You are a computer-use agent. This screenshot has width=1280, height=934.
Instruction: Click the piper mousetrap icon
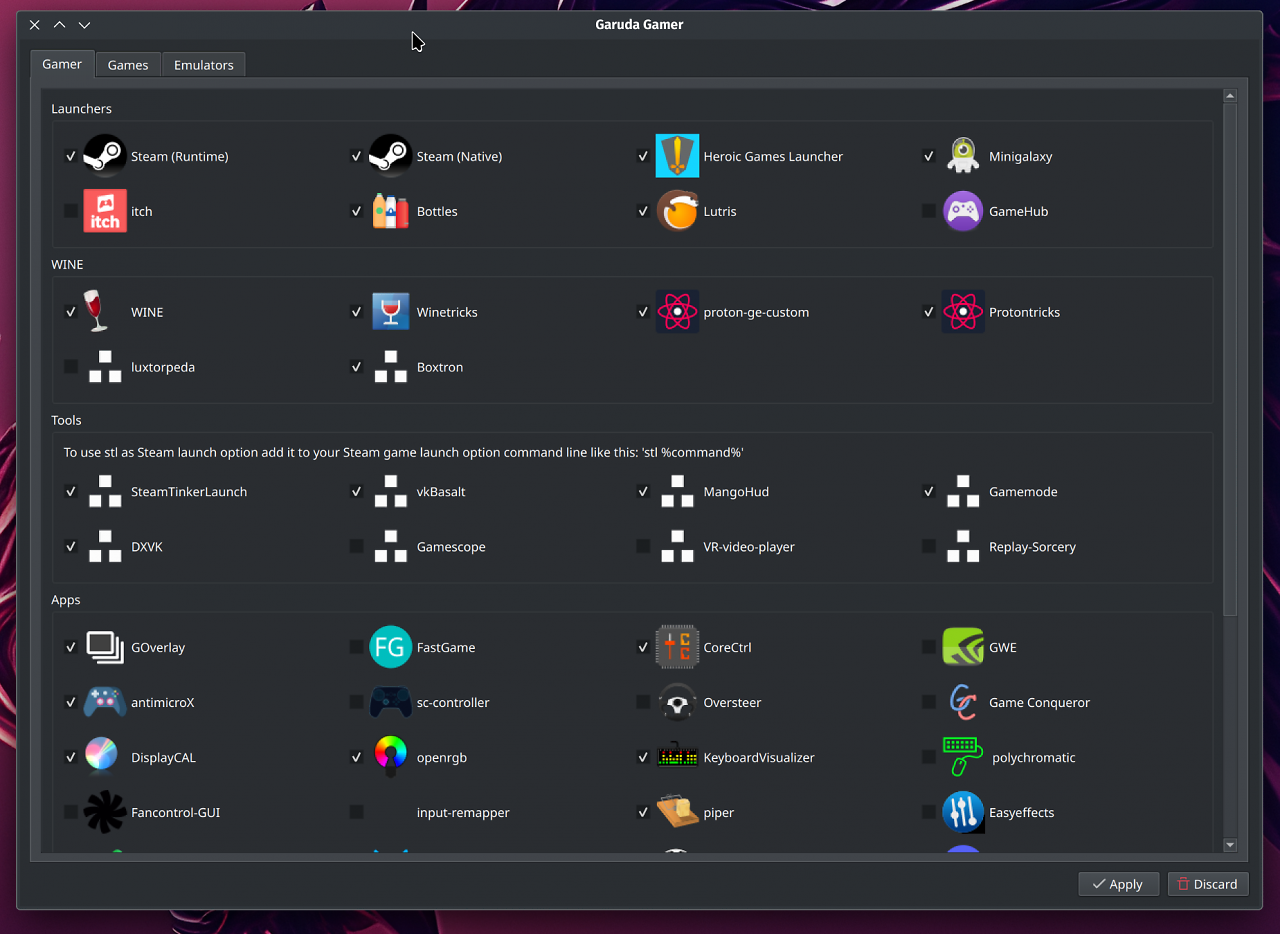coord(677,812)
